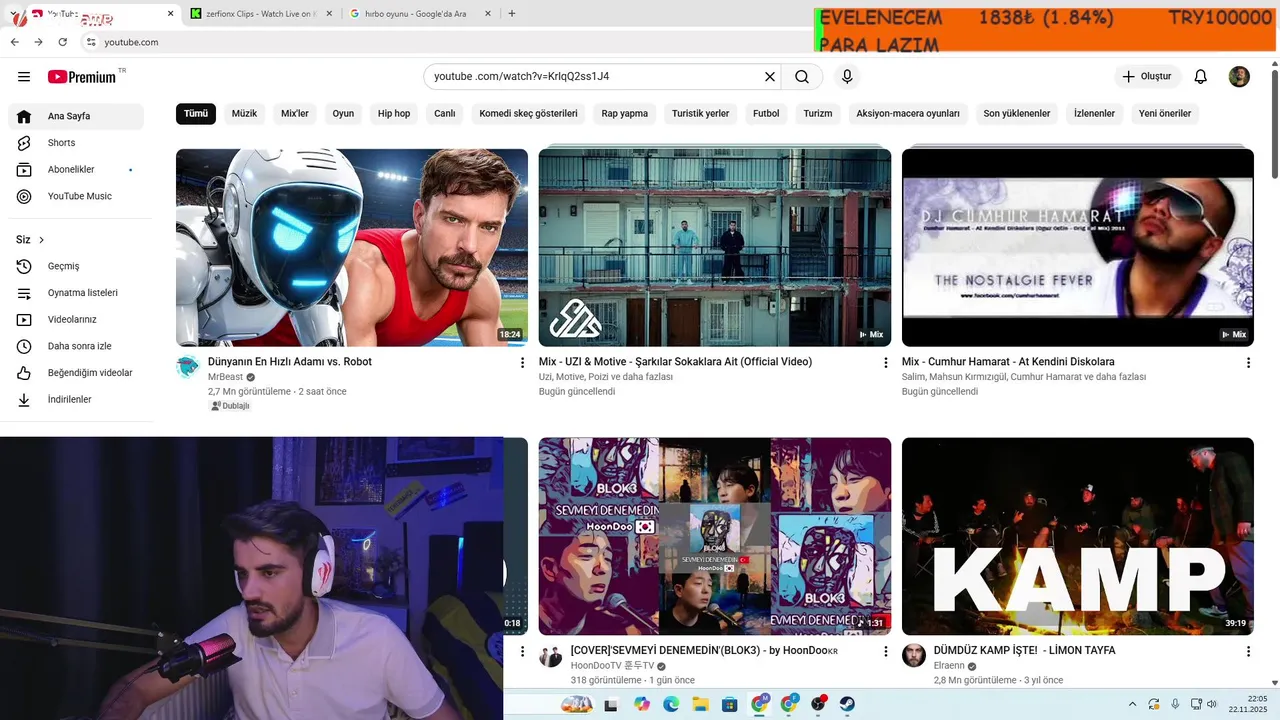Expand the Siz section chevron

(x=41, y=240)
